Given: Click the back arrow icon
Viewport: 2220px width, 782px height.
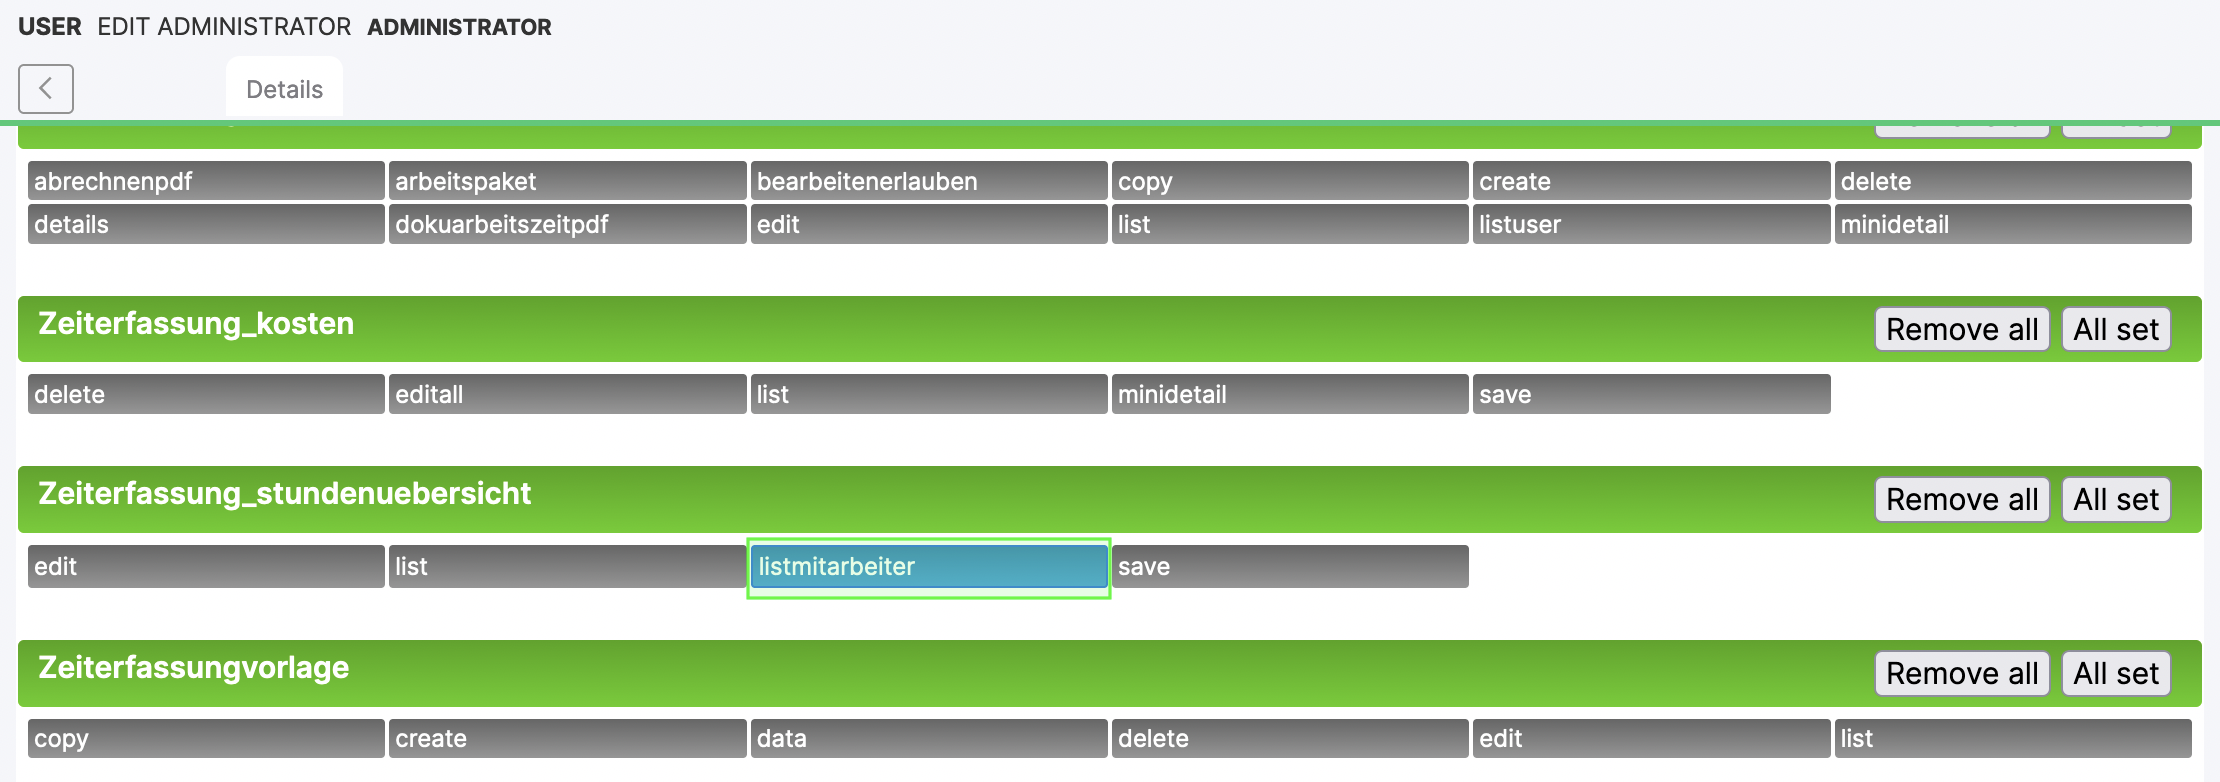Looking at the screenshot, I should [46, 89].
